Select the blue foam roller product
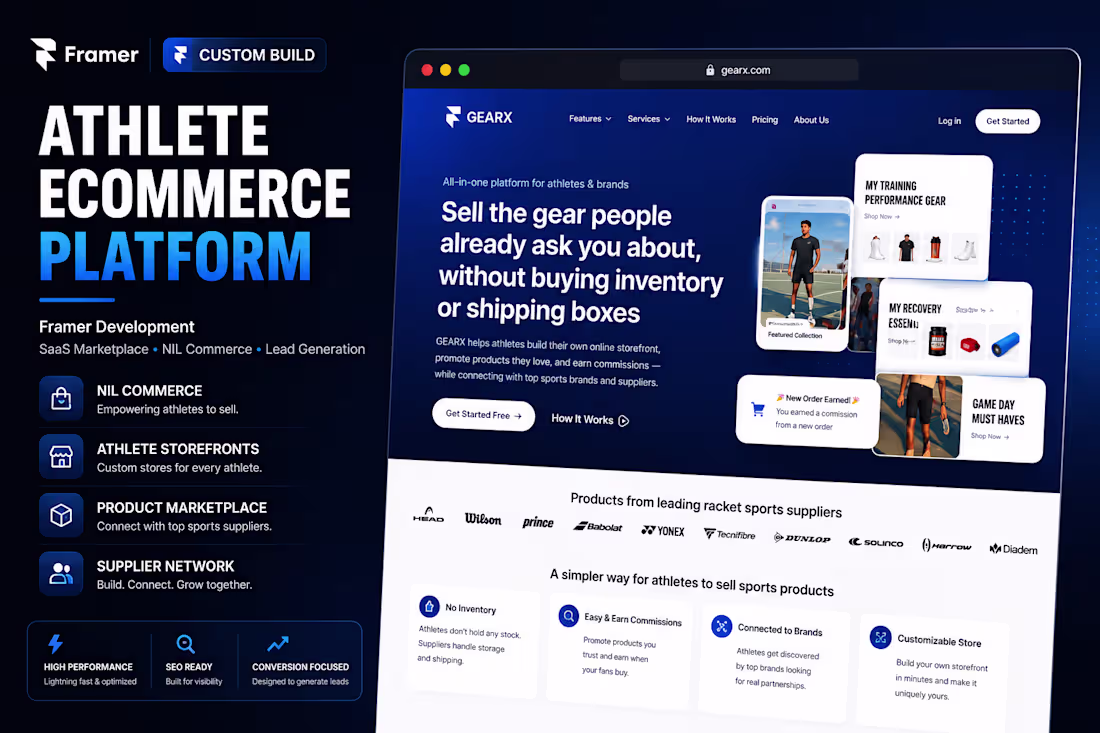1100x733 pixels. tap(1005, 344)
